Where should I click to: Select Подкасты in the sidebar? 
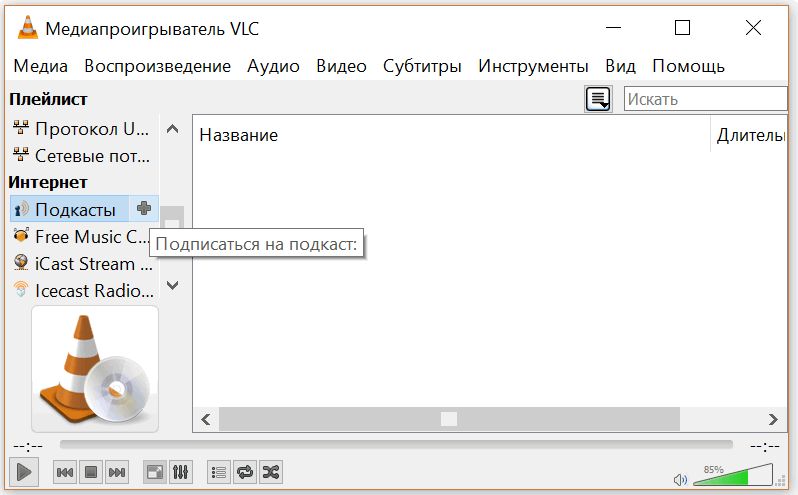75,210
